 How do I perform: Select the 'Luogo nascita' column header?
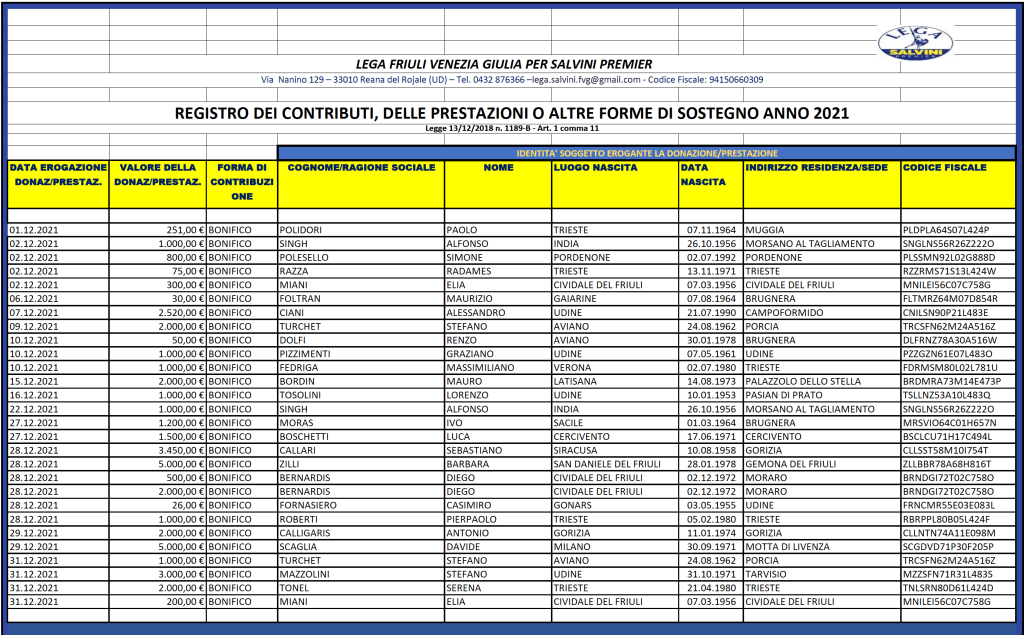tap(595, 168)
